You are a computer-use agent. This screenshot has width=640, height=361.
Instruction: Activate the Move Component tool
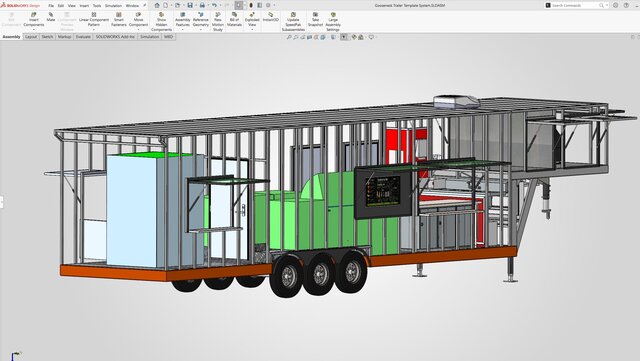pyautogui.click(x=138, y=20)
